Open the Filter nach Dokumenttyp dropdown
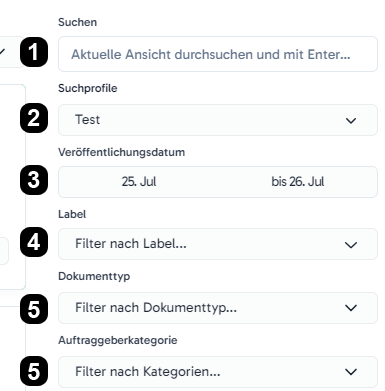The image size is (385, 391). (218, 308)
